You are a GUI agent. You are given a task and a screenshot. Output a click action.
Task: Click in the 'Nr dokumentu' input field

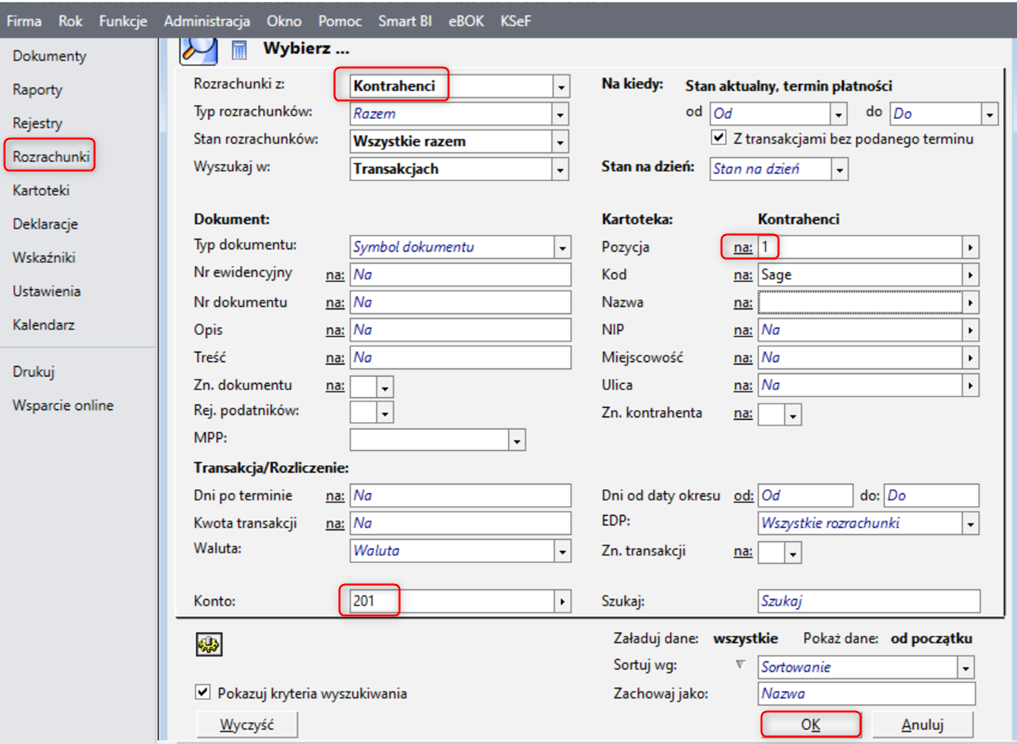click(x=461, y=302)
